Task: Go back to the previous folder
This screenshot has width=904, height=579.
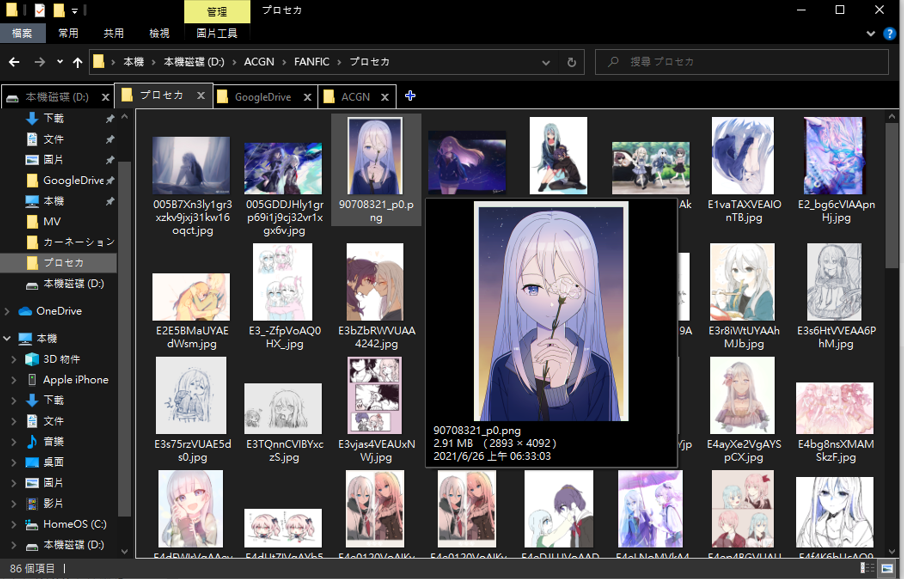Action: tap(14, 62)
